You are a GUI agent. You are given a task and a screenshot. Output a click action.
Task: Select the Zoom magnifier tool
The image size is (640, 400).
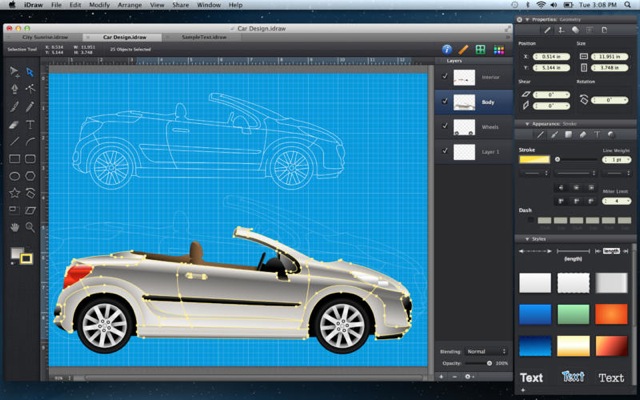tap(30, 227)
